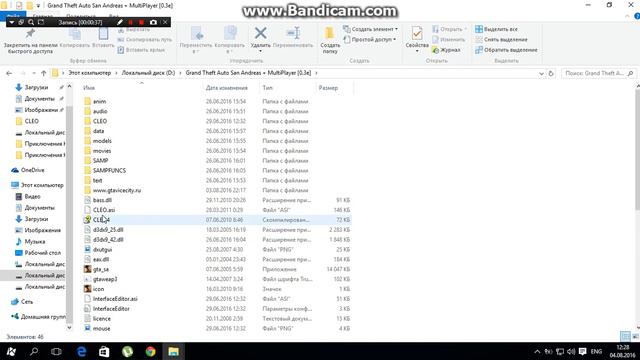640x360 pixels.
Task: Select the 'licence' text file
Action: click(x=102, y=318)
